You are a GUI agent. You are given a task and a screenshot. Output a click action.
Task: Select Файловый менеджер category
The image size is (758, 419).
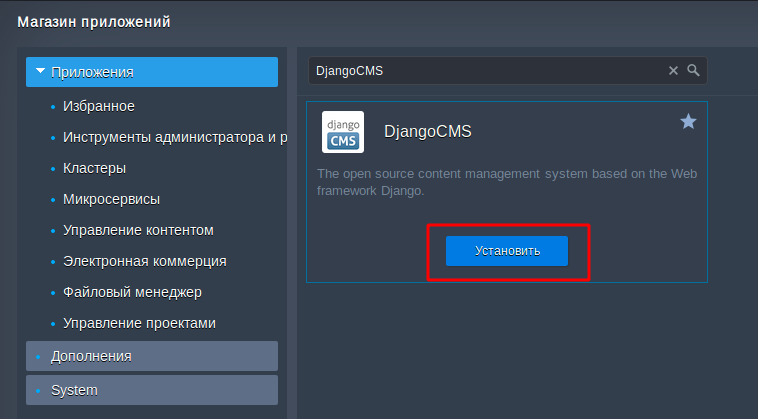coord(132,292)
